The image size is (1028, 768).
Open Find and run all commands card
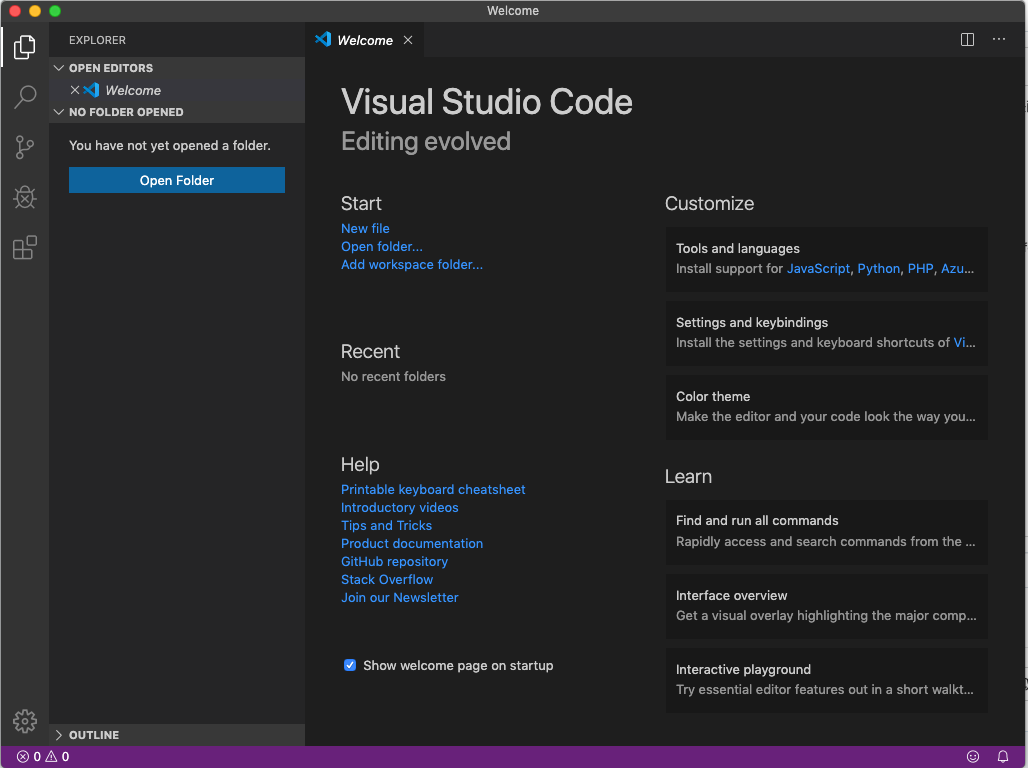[827, 532]
